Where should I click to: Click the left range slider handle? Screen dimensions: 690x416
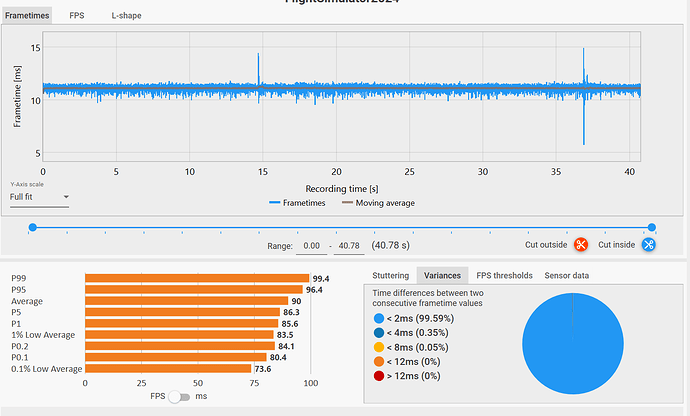(33, 228)
